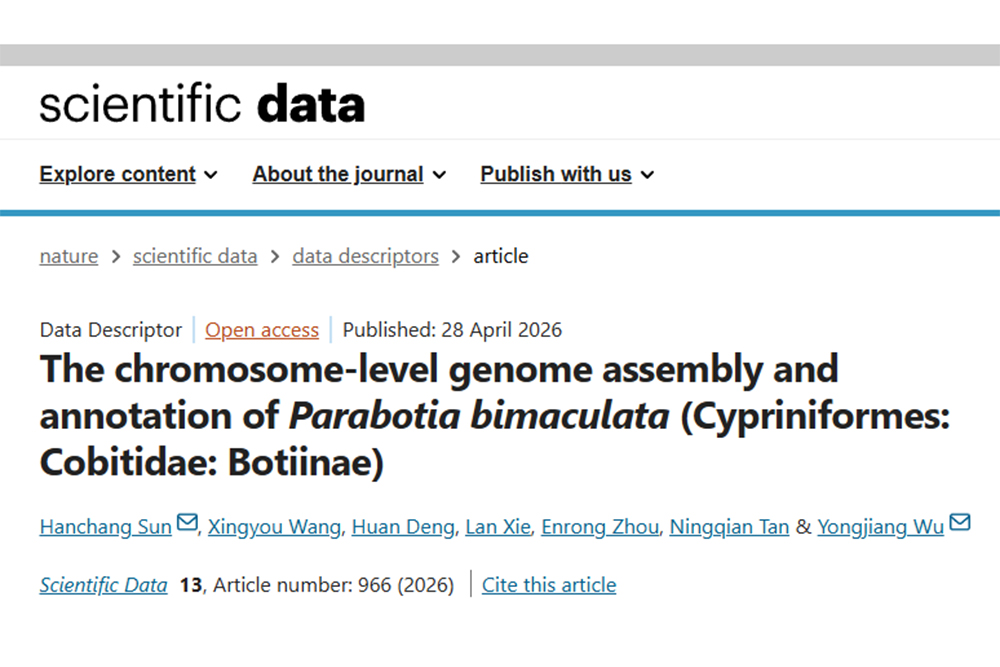Click the Scientific Data journal logo

point(202,103)
